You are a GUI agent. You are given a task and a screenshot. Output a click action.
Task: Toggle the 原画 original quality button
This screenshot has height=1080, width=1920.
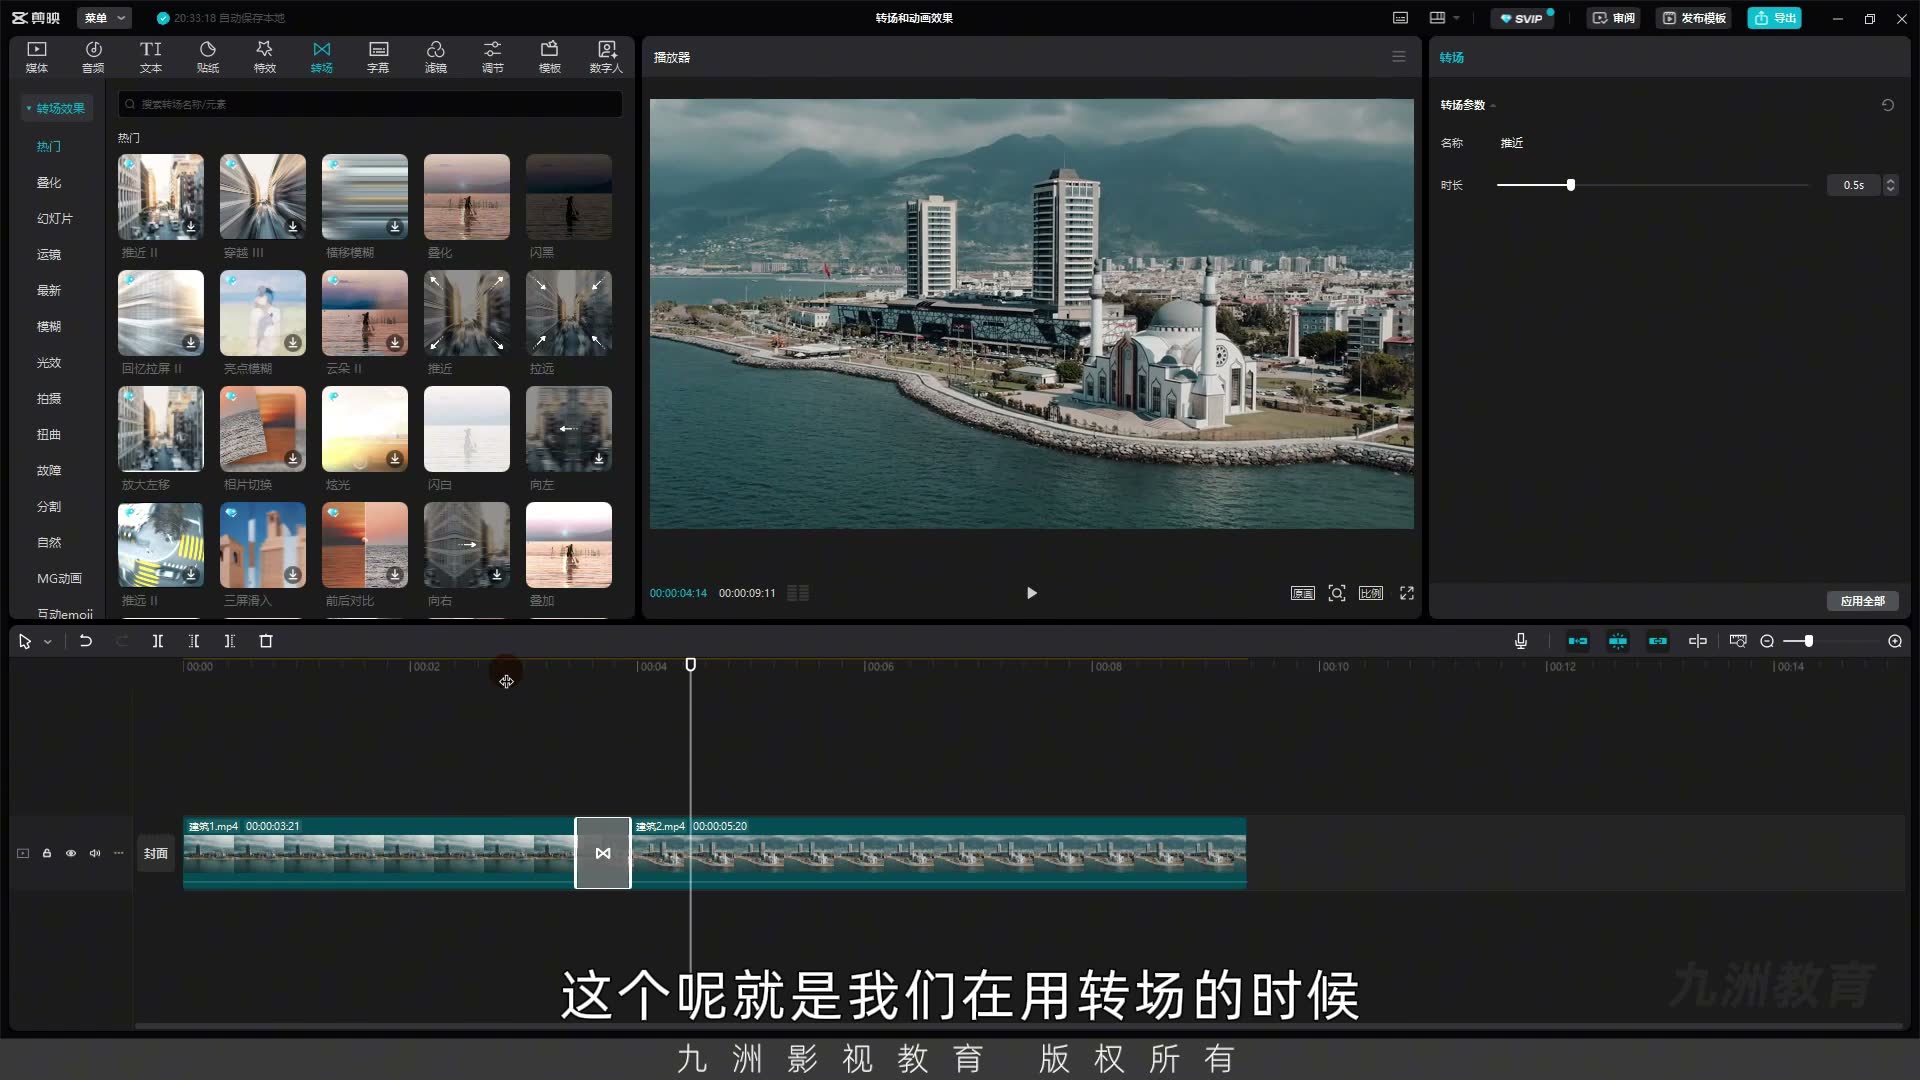point(1302,593)
